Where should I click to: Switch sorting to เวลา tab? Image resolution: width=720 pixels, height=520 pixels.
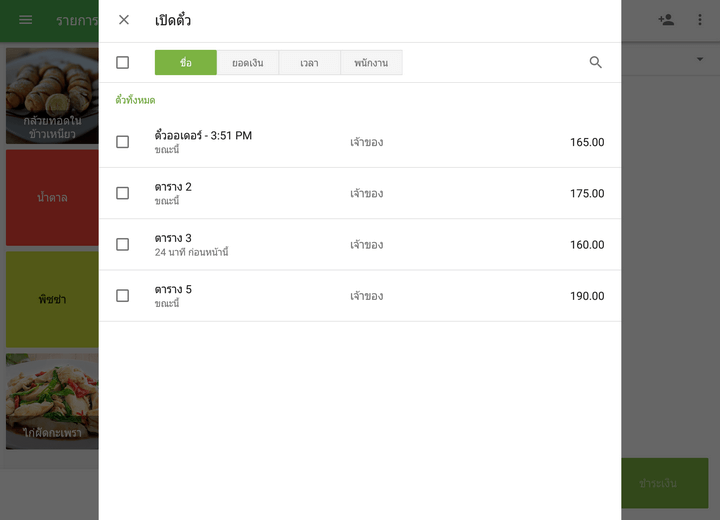coord(310,63)
